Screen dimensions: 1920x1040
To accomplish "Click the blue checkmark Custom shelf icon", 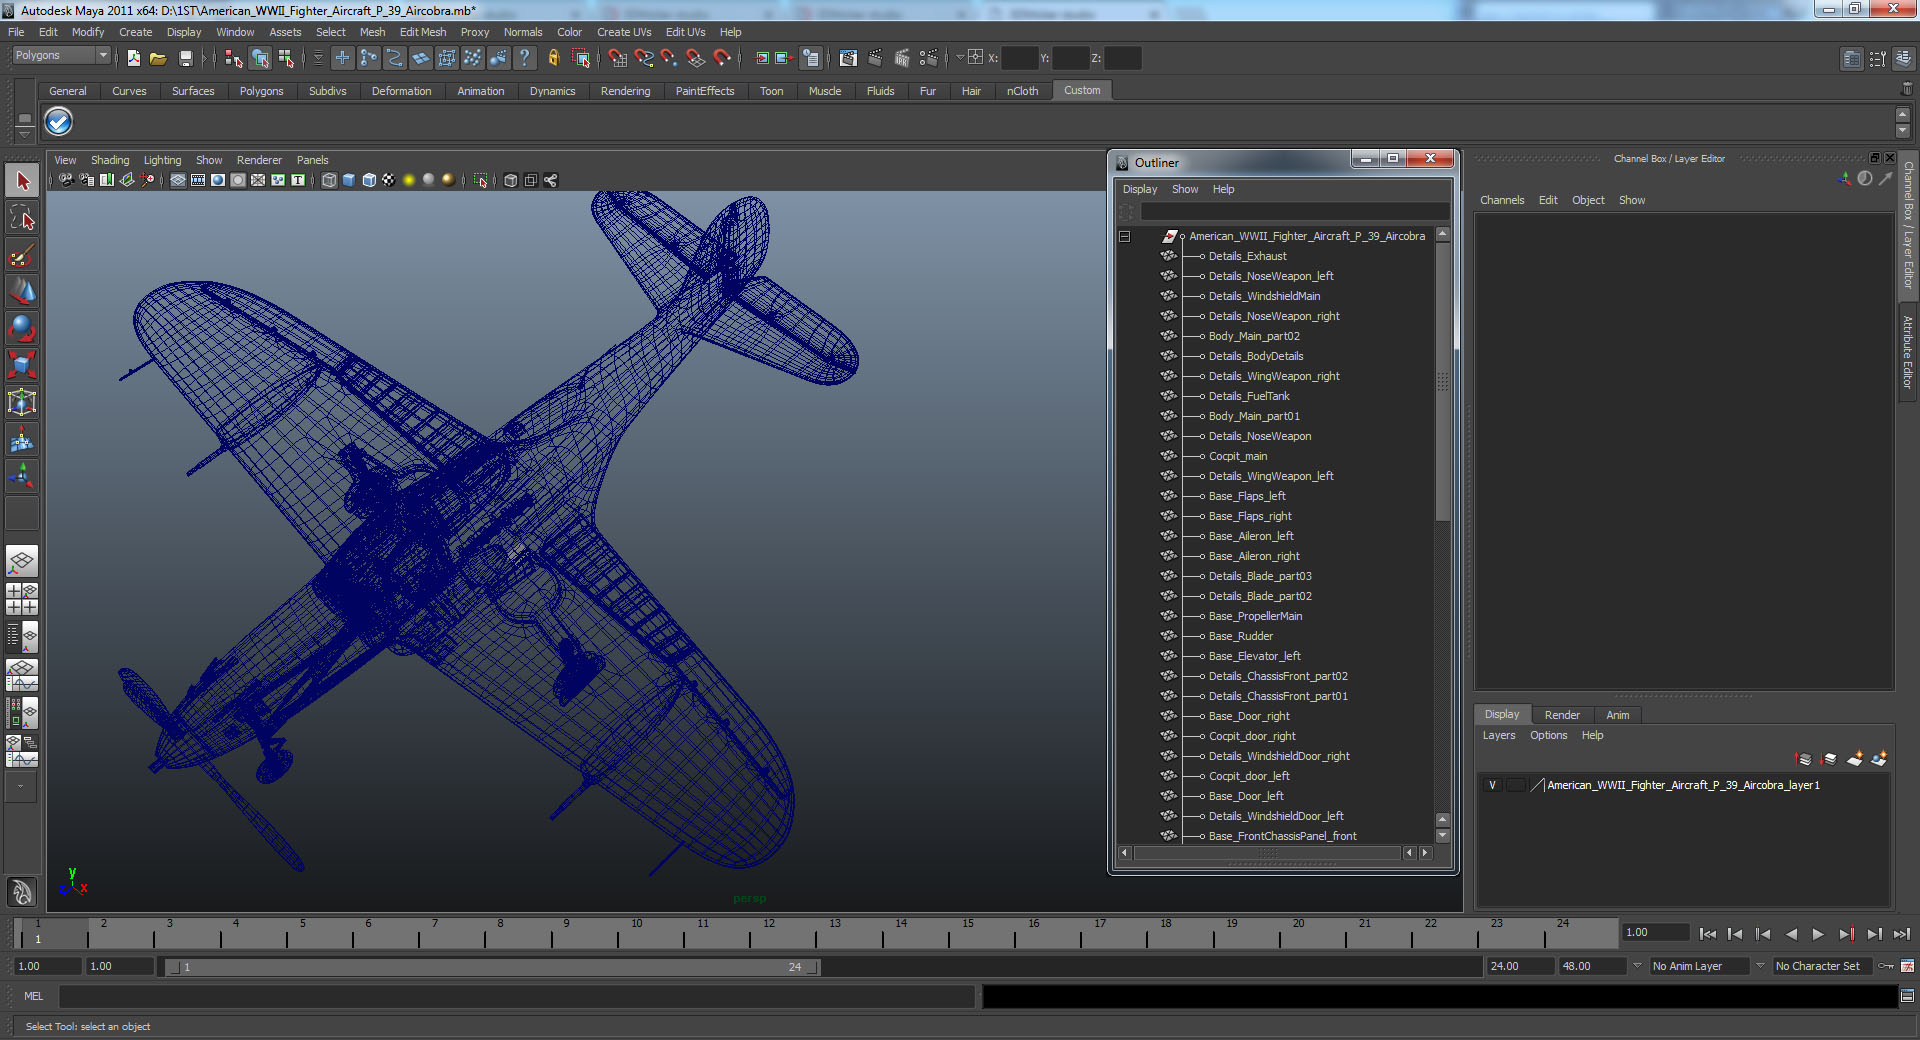I will click(x=59, y=122).
